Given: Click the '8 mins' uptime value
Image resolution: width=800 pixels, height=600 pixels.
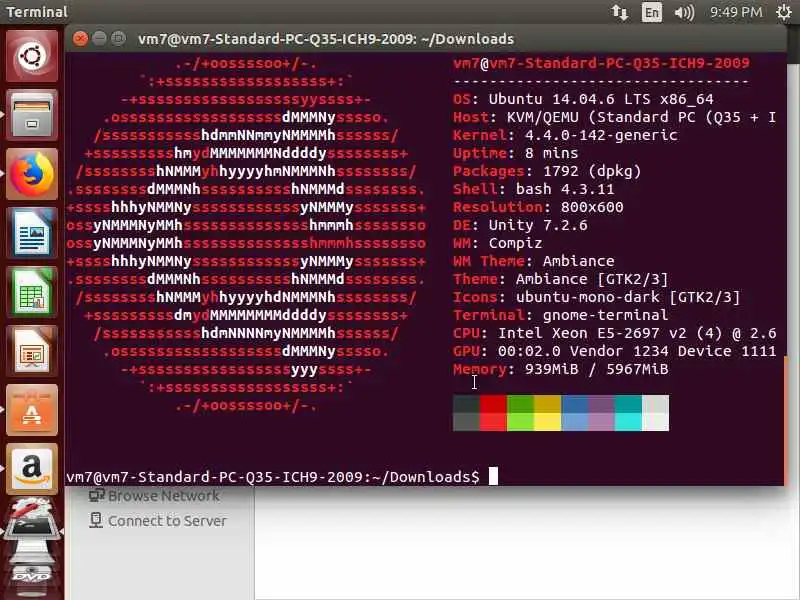Looking at the screenshot, I should point(552,153).
